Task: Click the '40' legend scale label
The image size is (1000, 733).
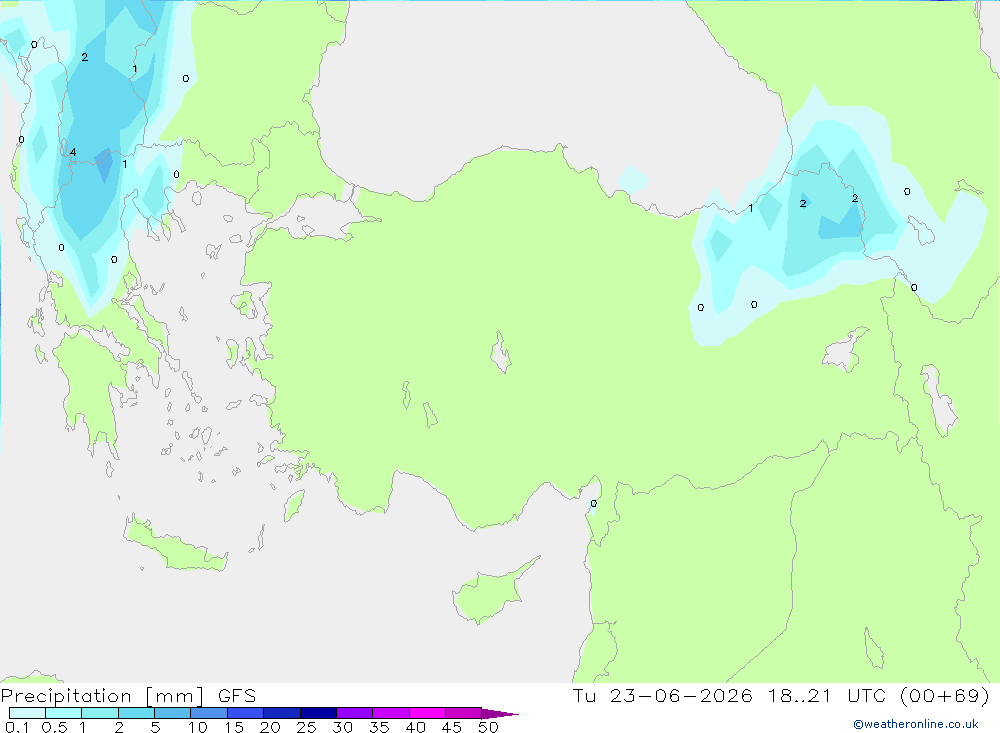Action: pos(415,727)
